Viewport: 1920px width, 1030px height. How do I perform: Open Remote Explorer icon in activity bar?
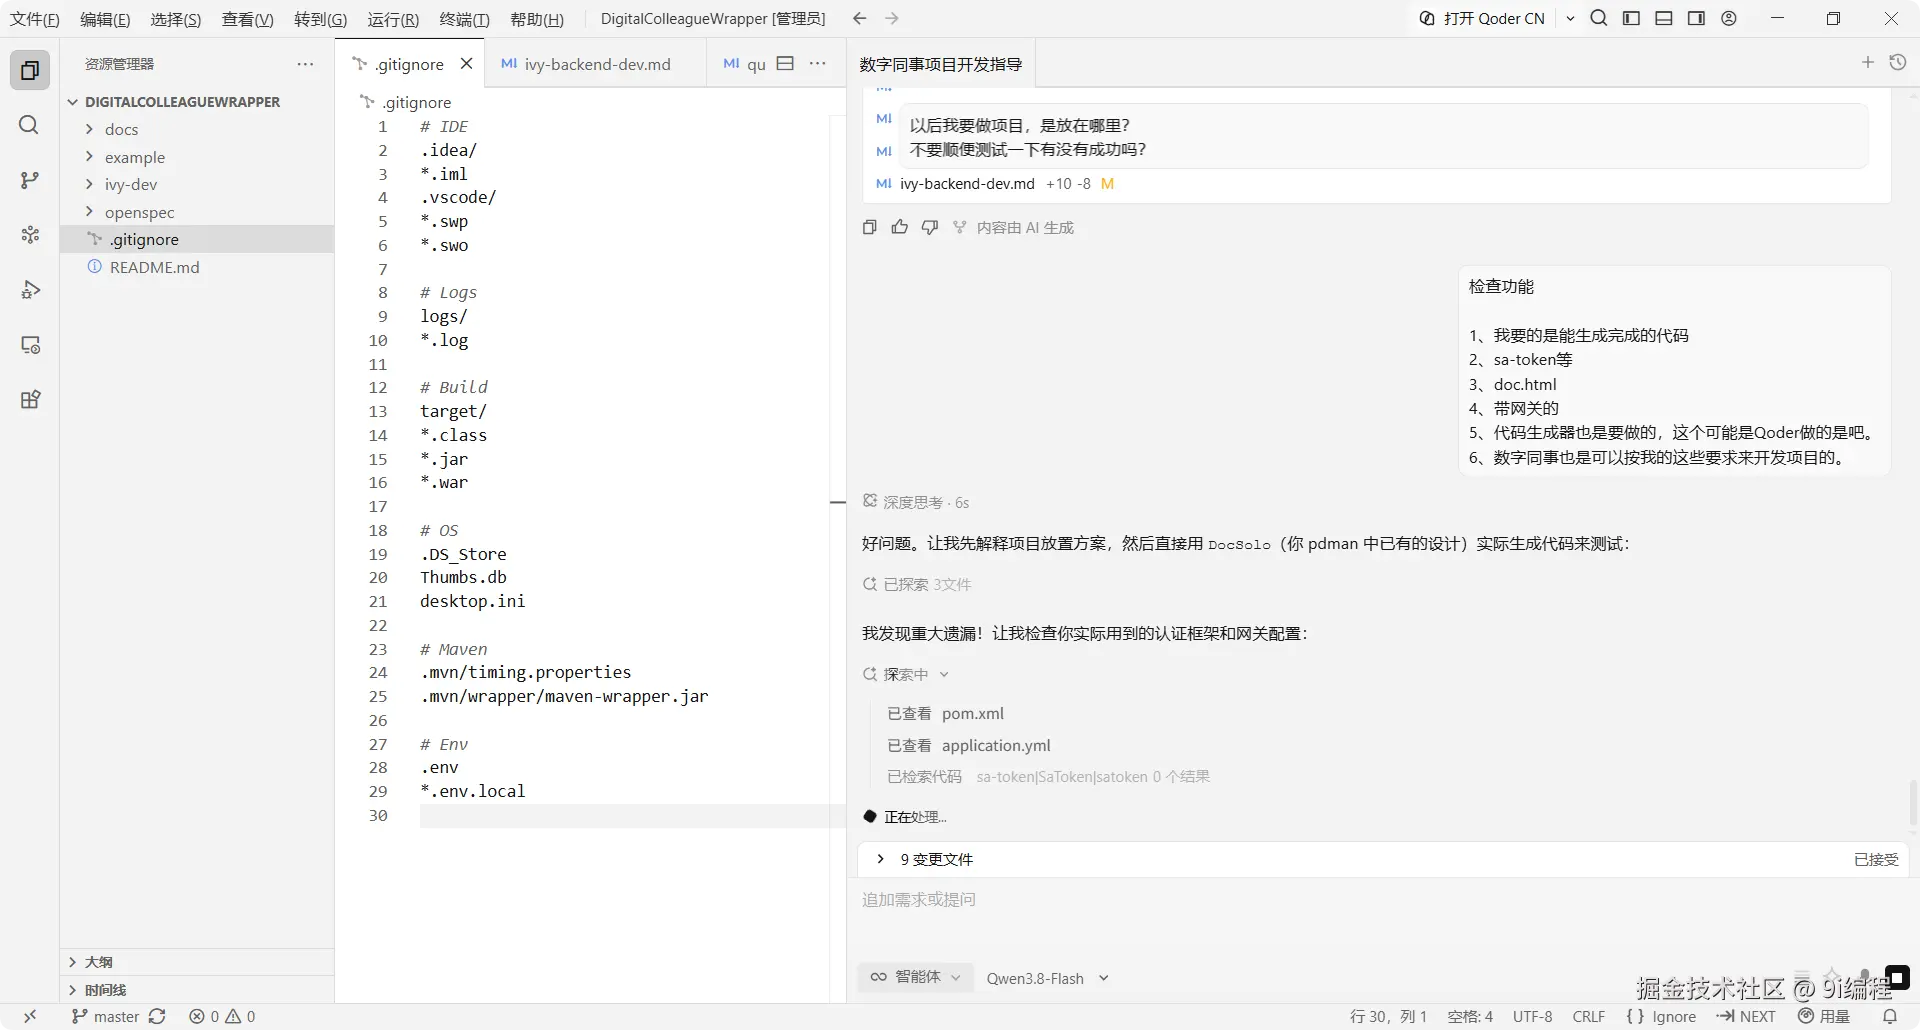coord(30,345)
